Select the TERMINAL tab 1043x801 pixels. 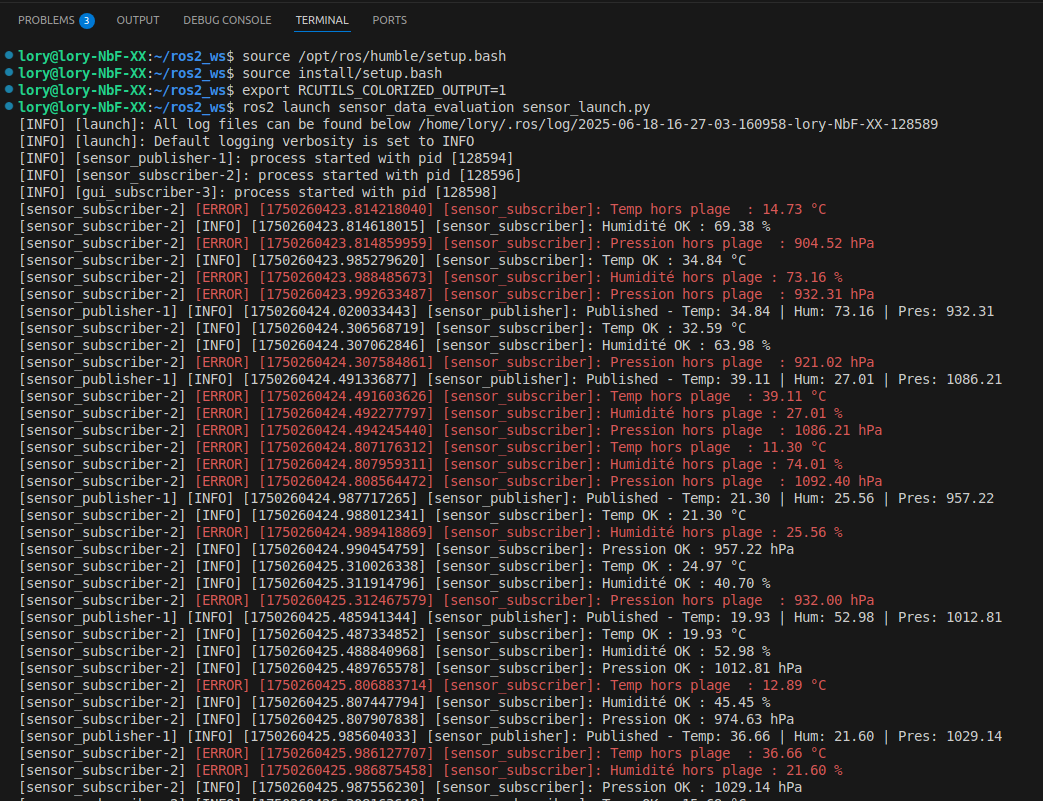(322, 20)
